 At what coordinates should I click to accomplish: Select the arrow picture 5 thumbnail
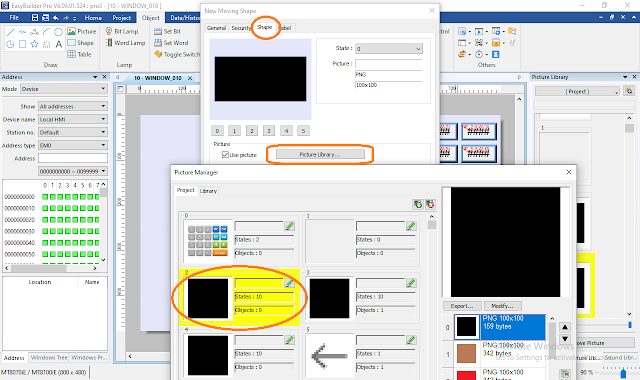coord(329,356)
